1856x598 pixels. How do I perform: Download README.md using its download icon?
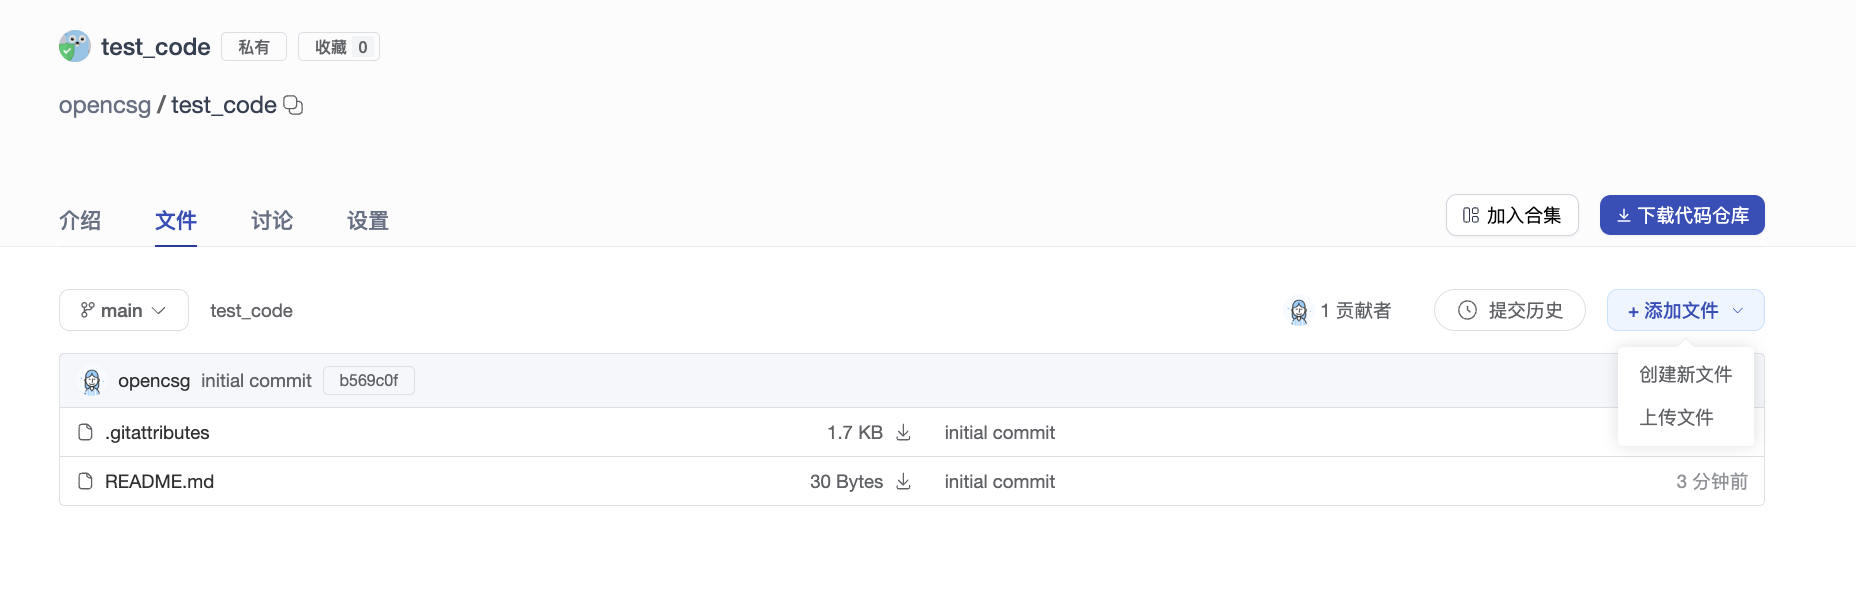[903, 481]
